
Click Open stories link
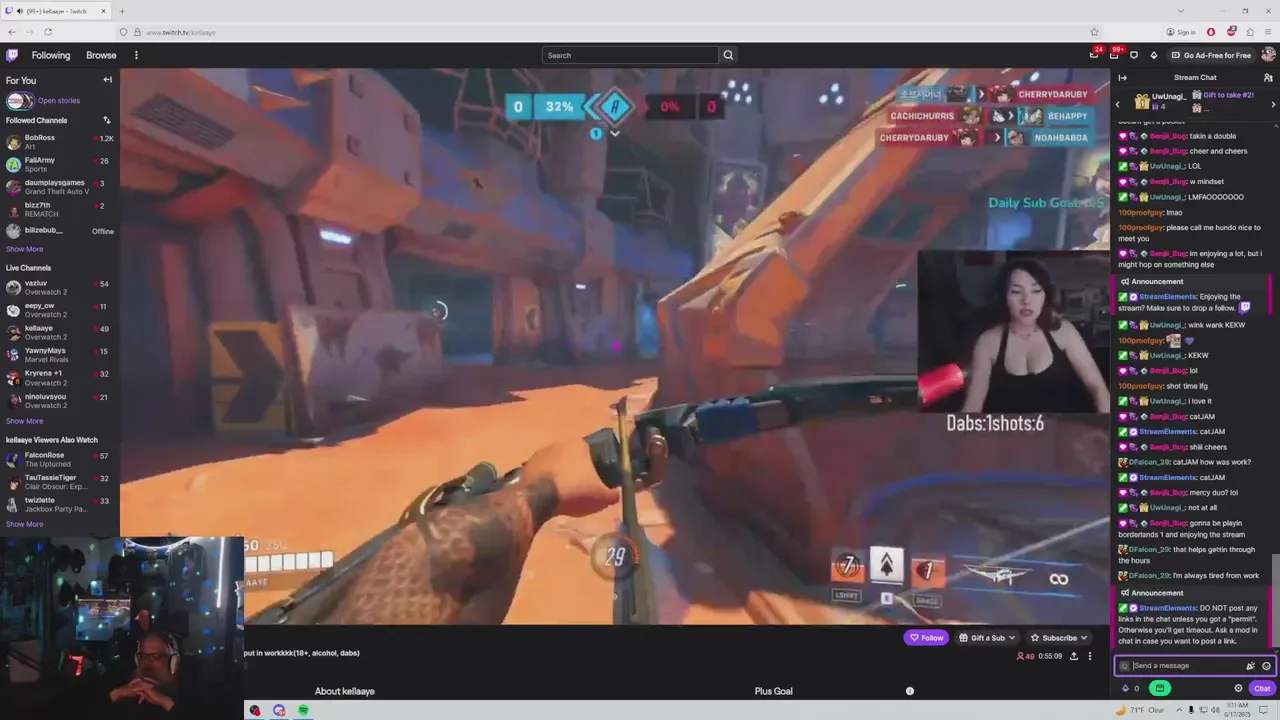click(x=59, y=100)
